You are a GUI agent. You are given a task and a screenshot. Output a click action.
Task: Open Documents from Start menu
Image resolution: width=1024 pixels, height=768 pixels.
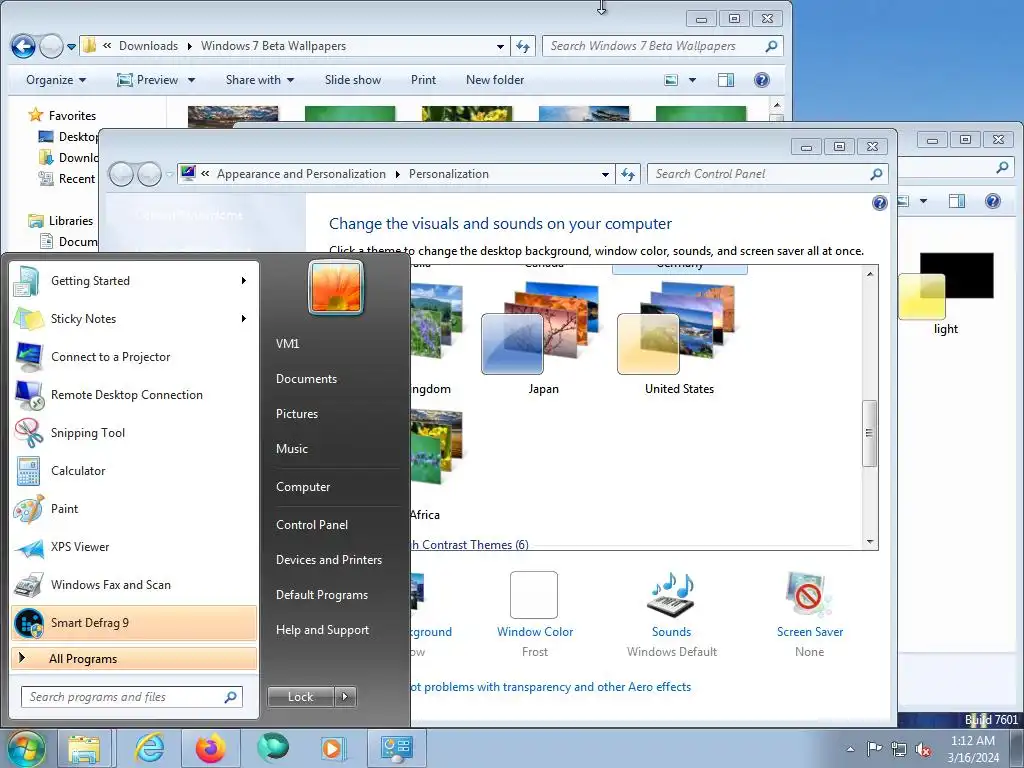(306, 379)
